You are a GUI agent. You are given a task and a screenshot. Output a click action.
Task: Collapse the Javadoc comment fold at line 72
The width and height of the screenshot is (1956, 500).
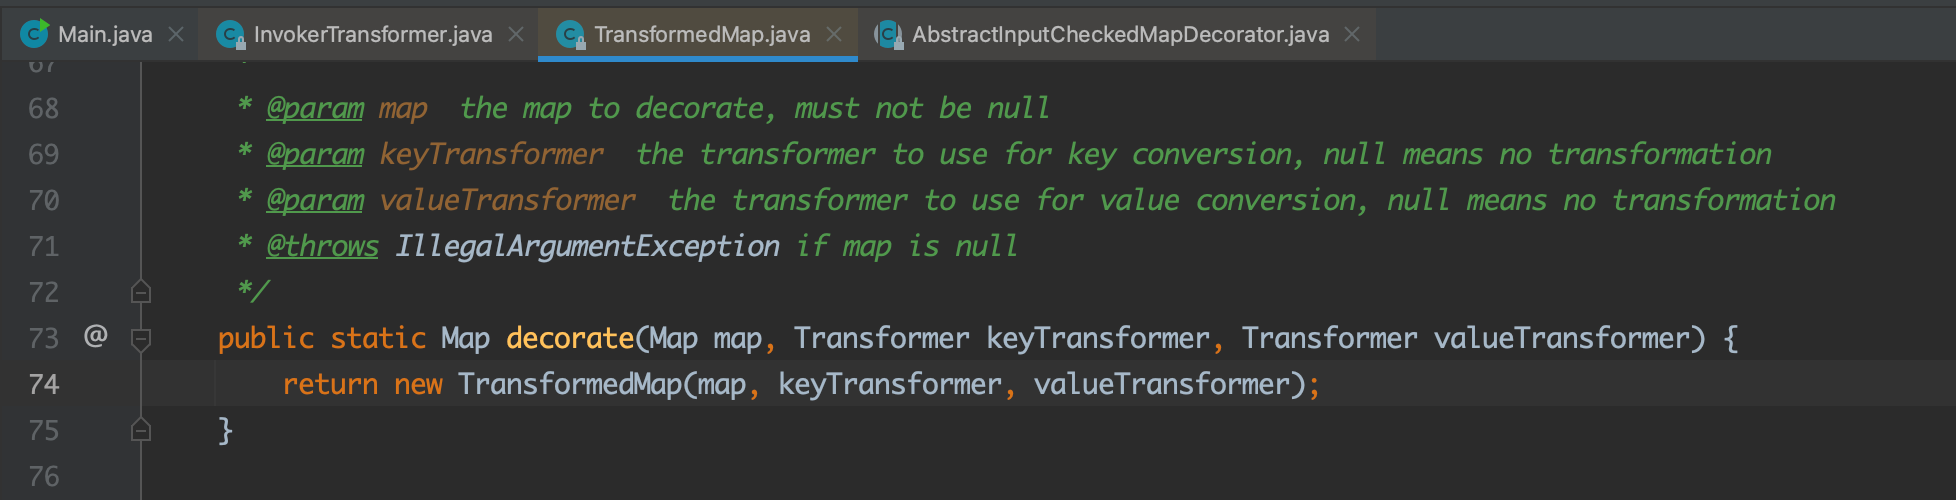coord(141,292)
